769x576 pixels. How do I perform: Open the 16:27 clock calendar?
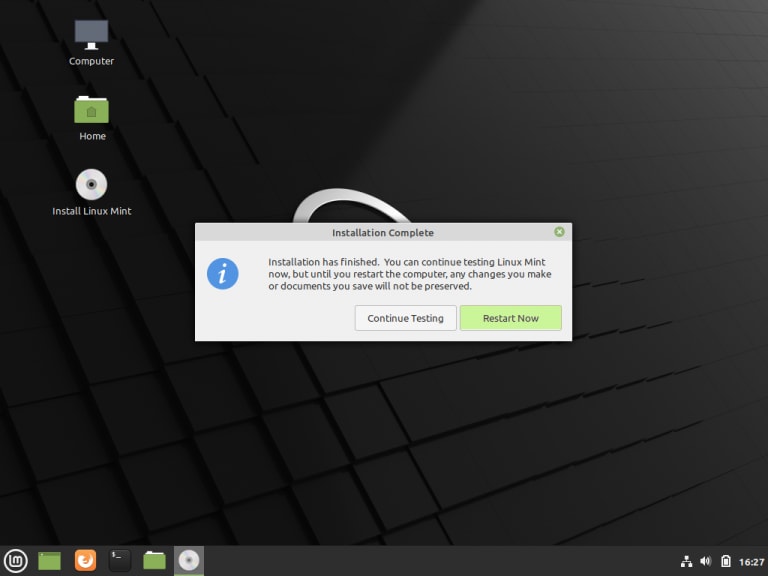[751, 562]
